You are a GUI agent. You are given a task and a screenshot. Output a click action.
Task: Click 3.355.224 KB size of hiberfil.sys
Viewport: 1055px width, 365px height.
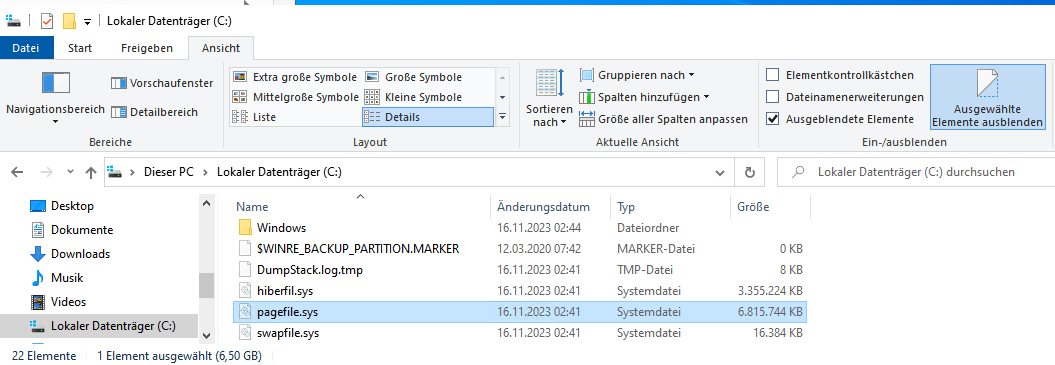[770, 291]
